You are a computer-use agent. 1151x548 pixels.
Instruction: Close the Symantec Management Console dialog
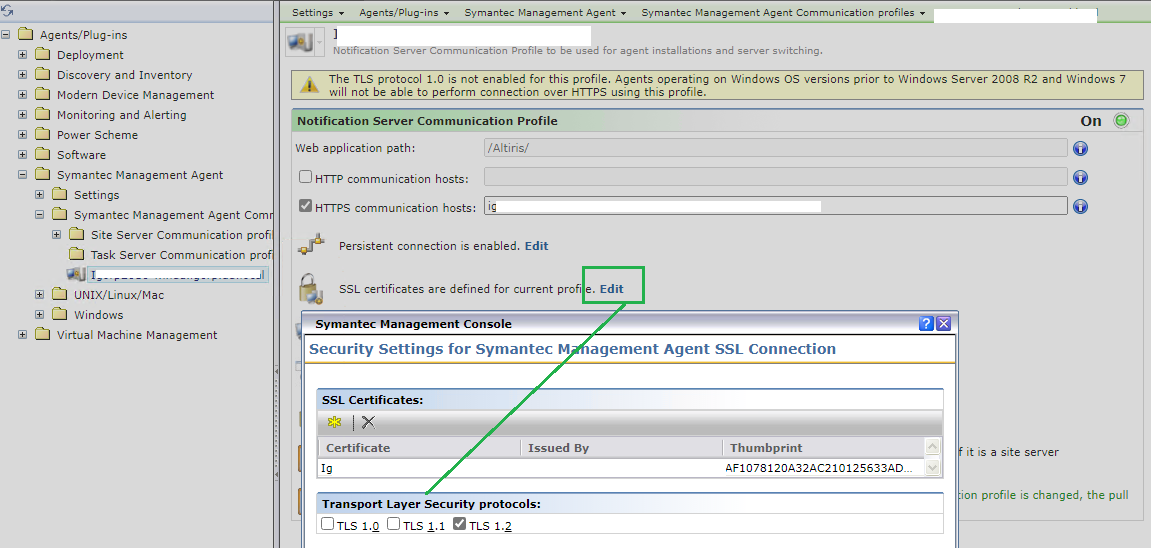point(944,324)
